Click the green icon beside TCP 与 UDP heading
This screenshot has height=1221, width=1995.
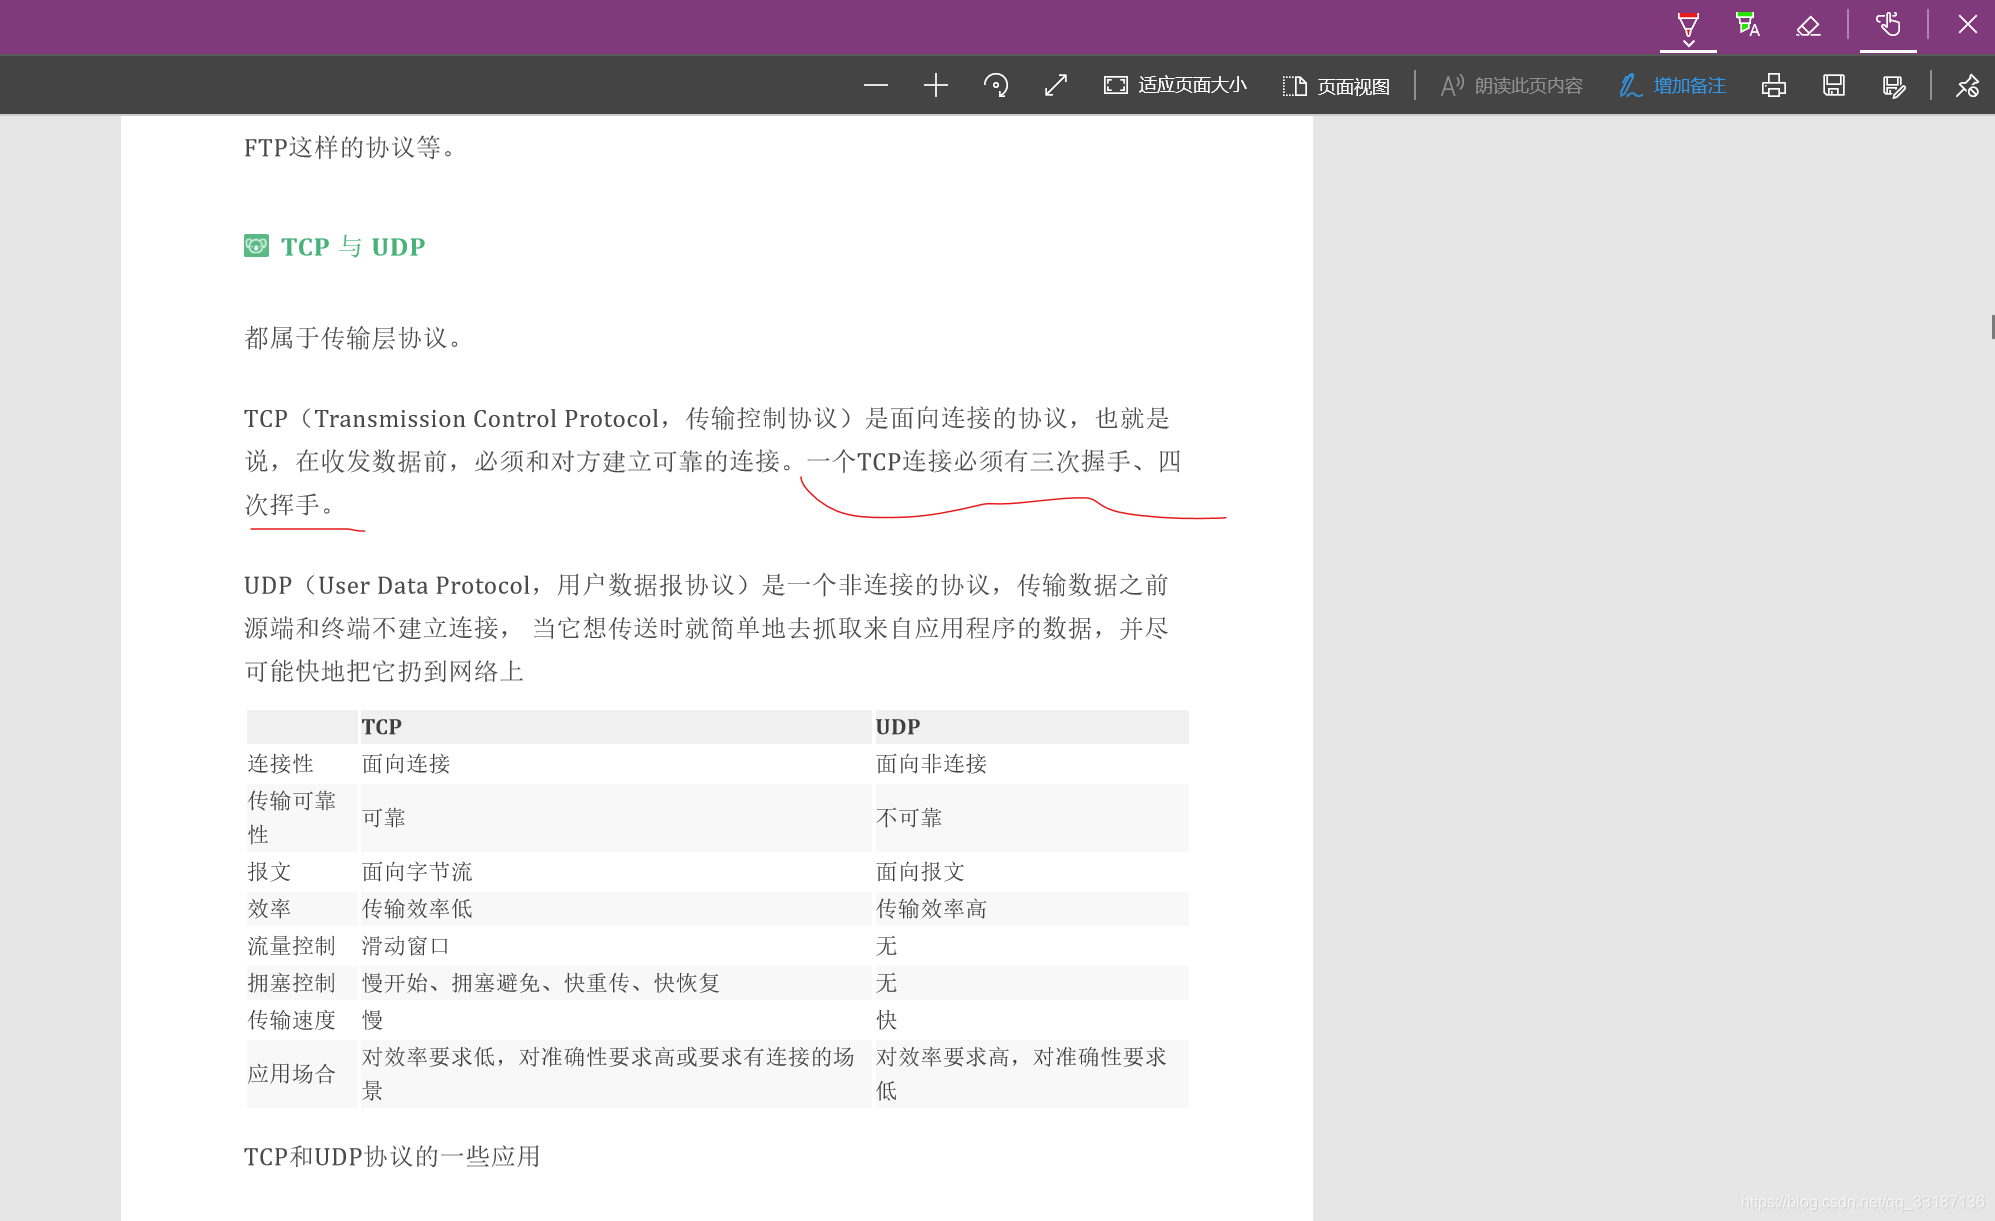pos(256,246)
